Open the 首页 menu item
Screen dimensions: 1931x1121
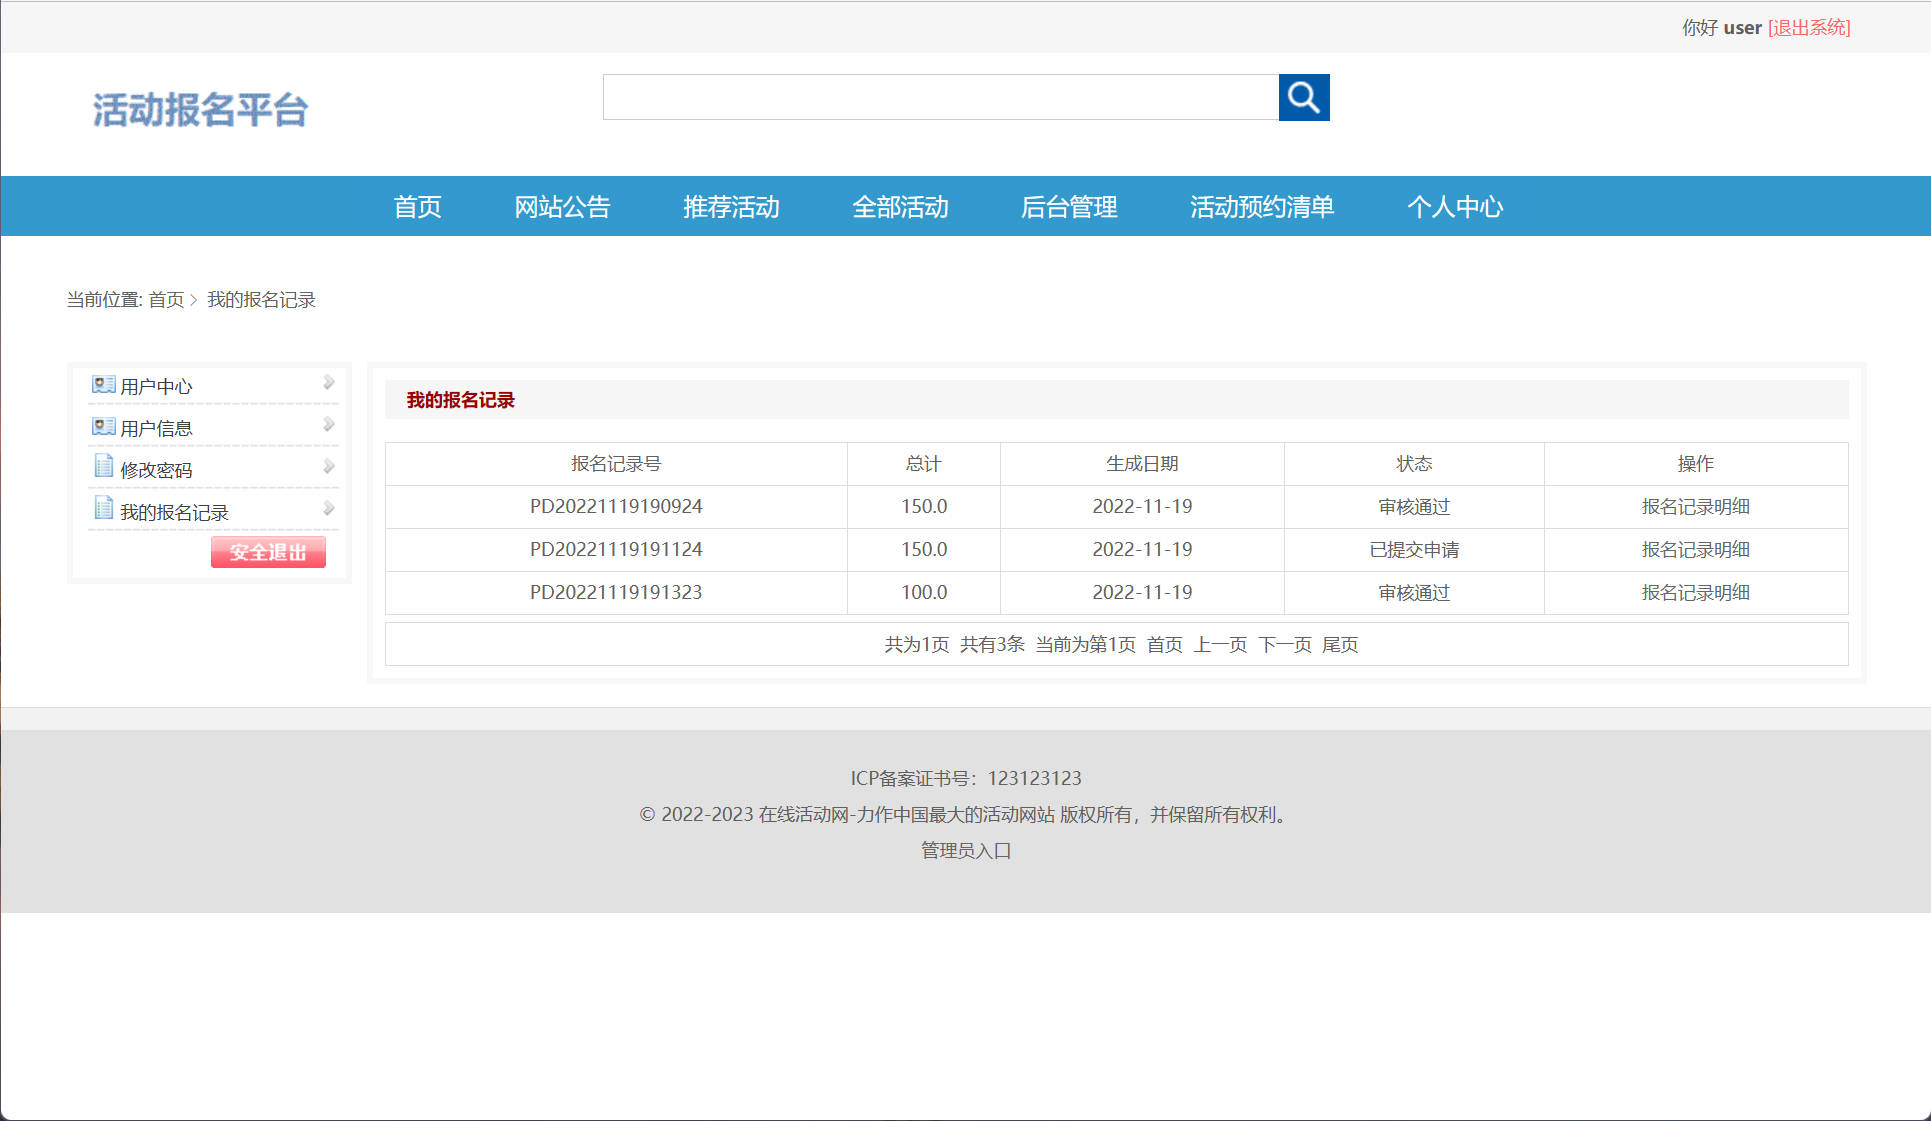coord(419,207)
